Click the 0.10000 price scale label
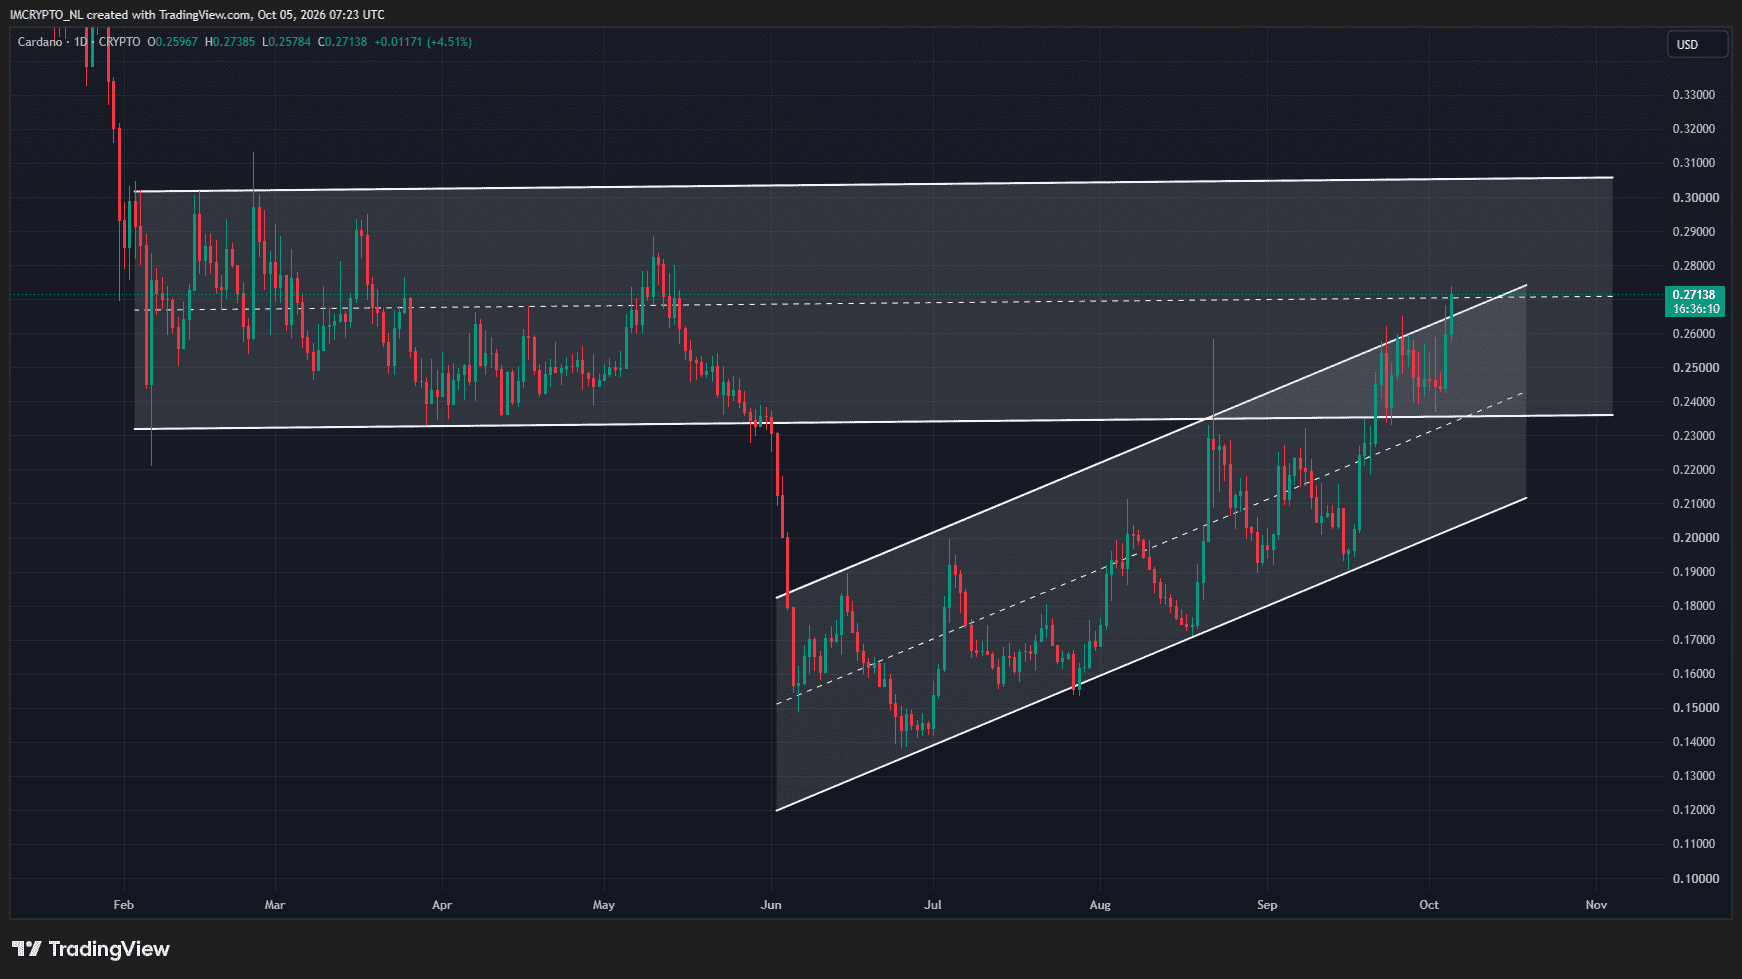The image size is (1742, 979). click(x=1695, y=879)
